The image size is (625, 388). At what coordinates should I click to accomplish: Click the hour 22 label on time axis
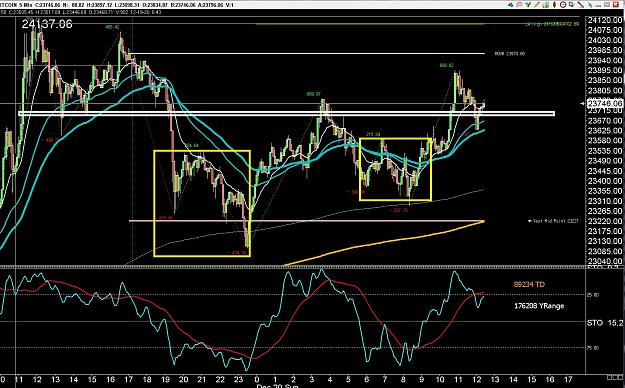pyautogui.click(x=220, y=379)
